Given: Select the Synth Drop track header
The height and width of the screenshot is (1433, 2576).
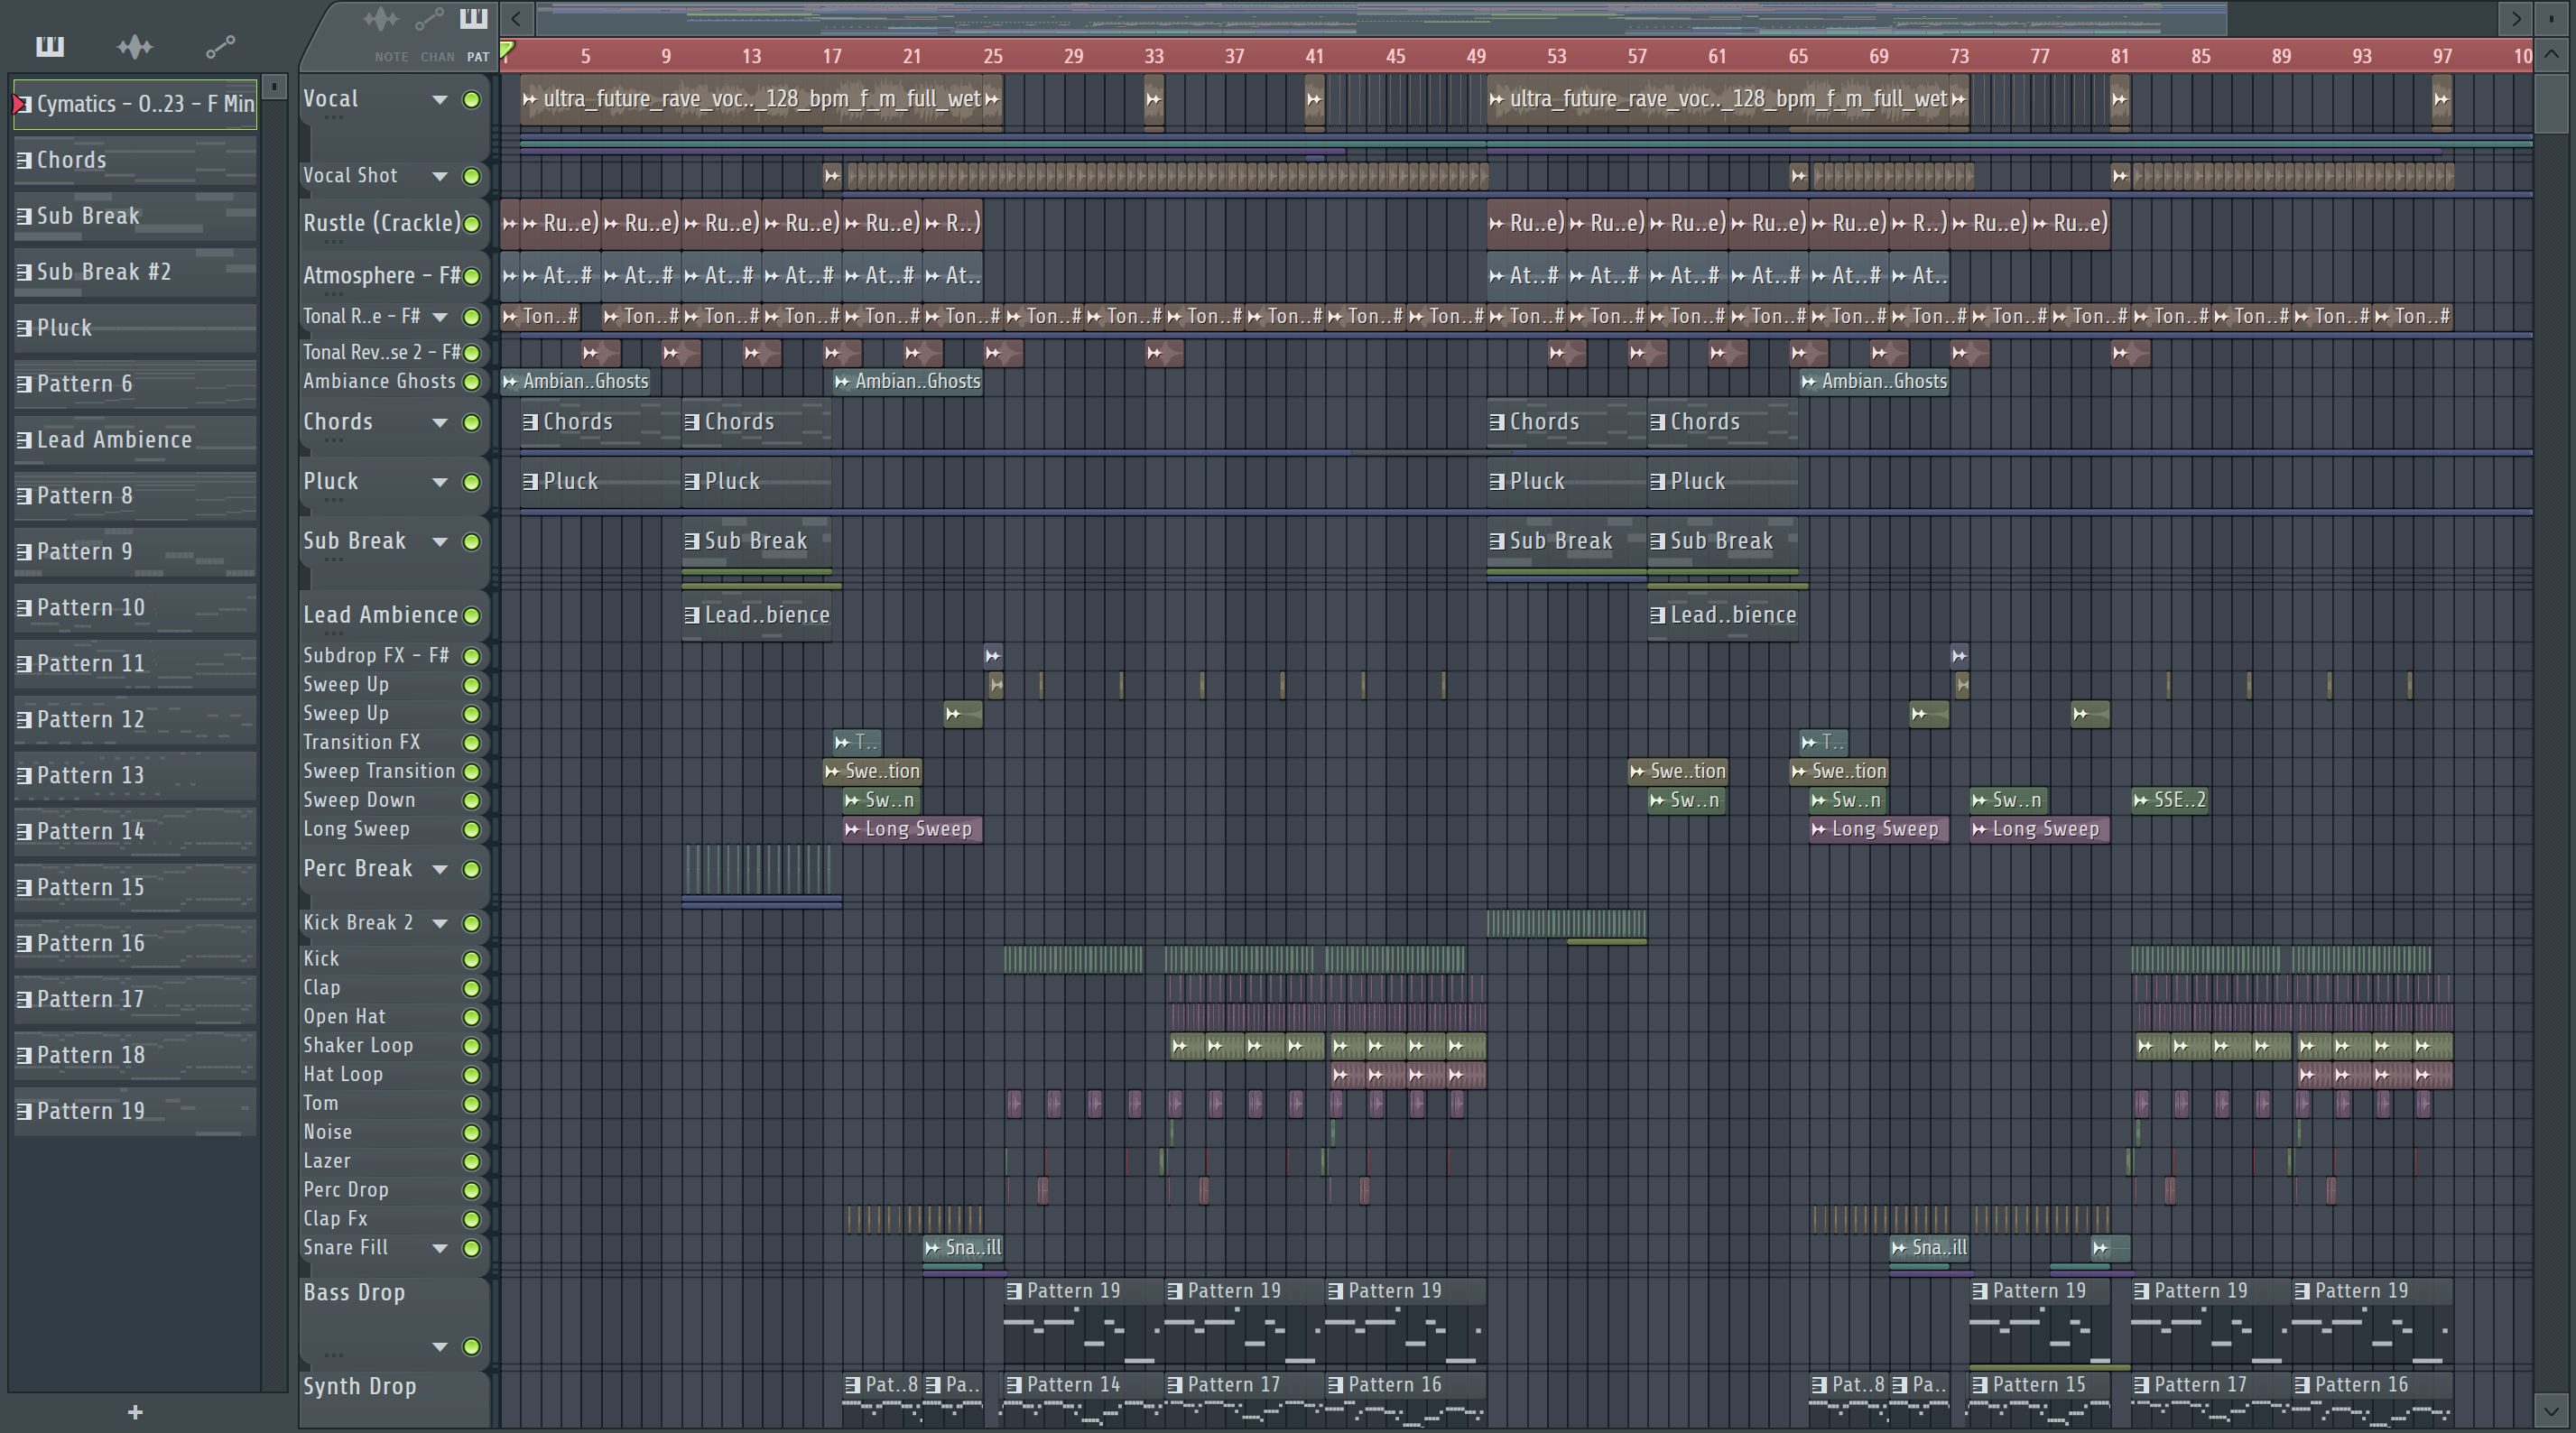Looking at the screenshot, I should 394,1398.
